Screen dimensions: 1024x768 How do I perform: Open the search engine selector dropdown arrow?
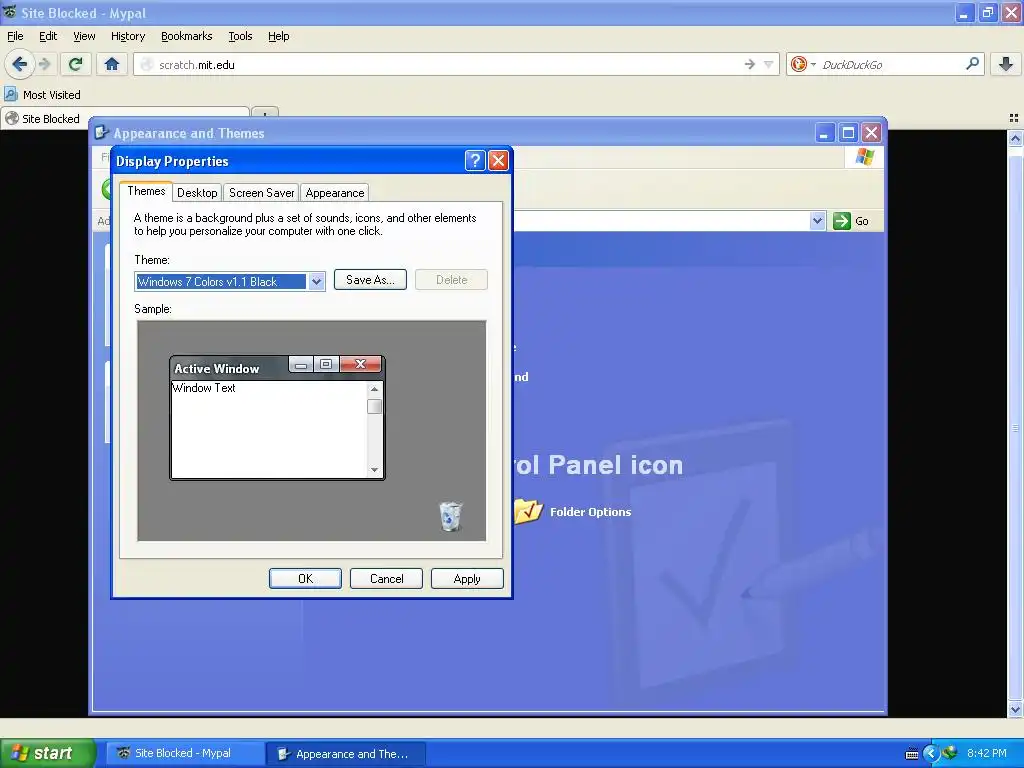[x=813, y=64]
